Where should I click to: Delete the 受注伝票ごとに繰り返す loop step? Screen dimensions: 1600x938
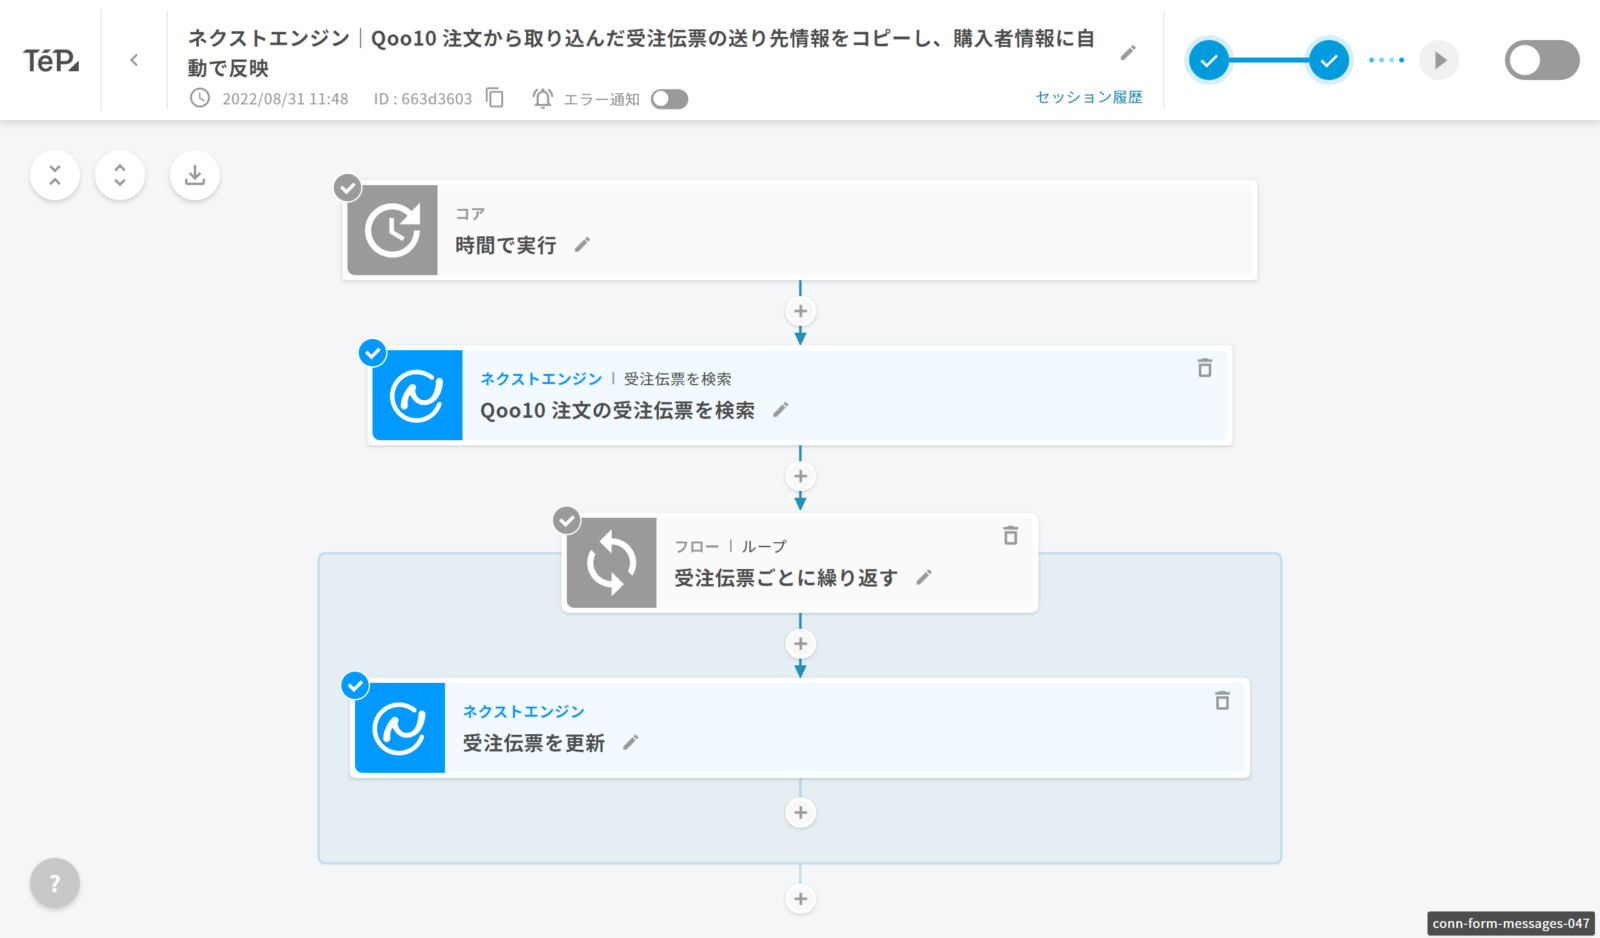(1011, 536)
